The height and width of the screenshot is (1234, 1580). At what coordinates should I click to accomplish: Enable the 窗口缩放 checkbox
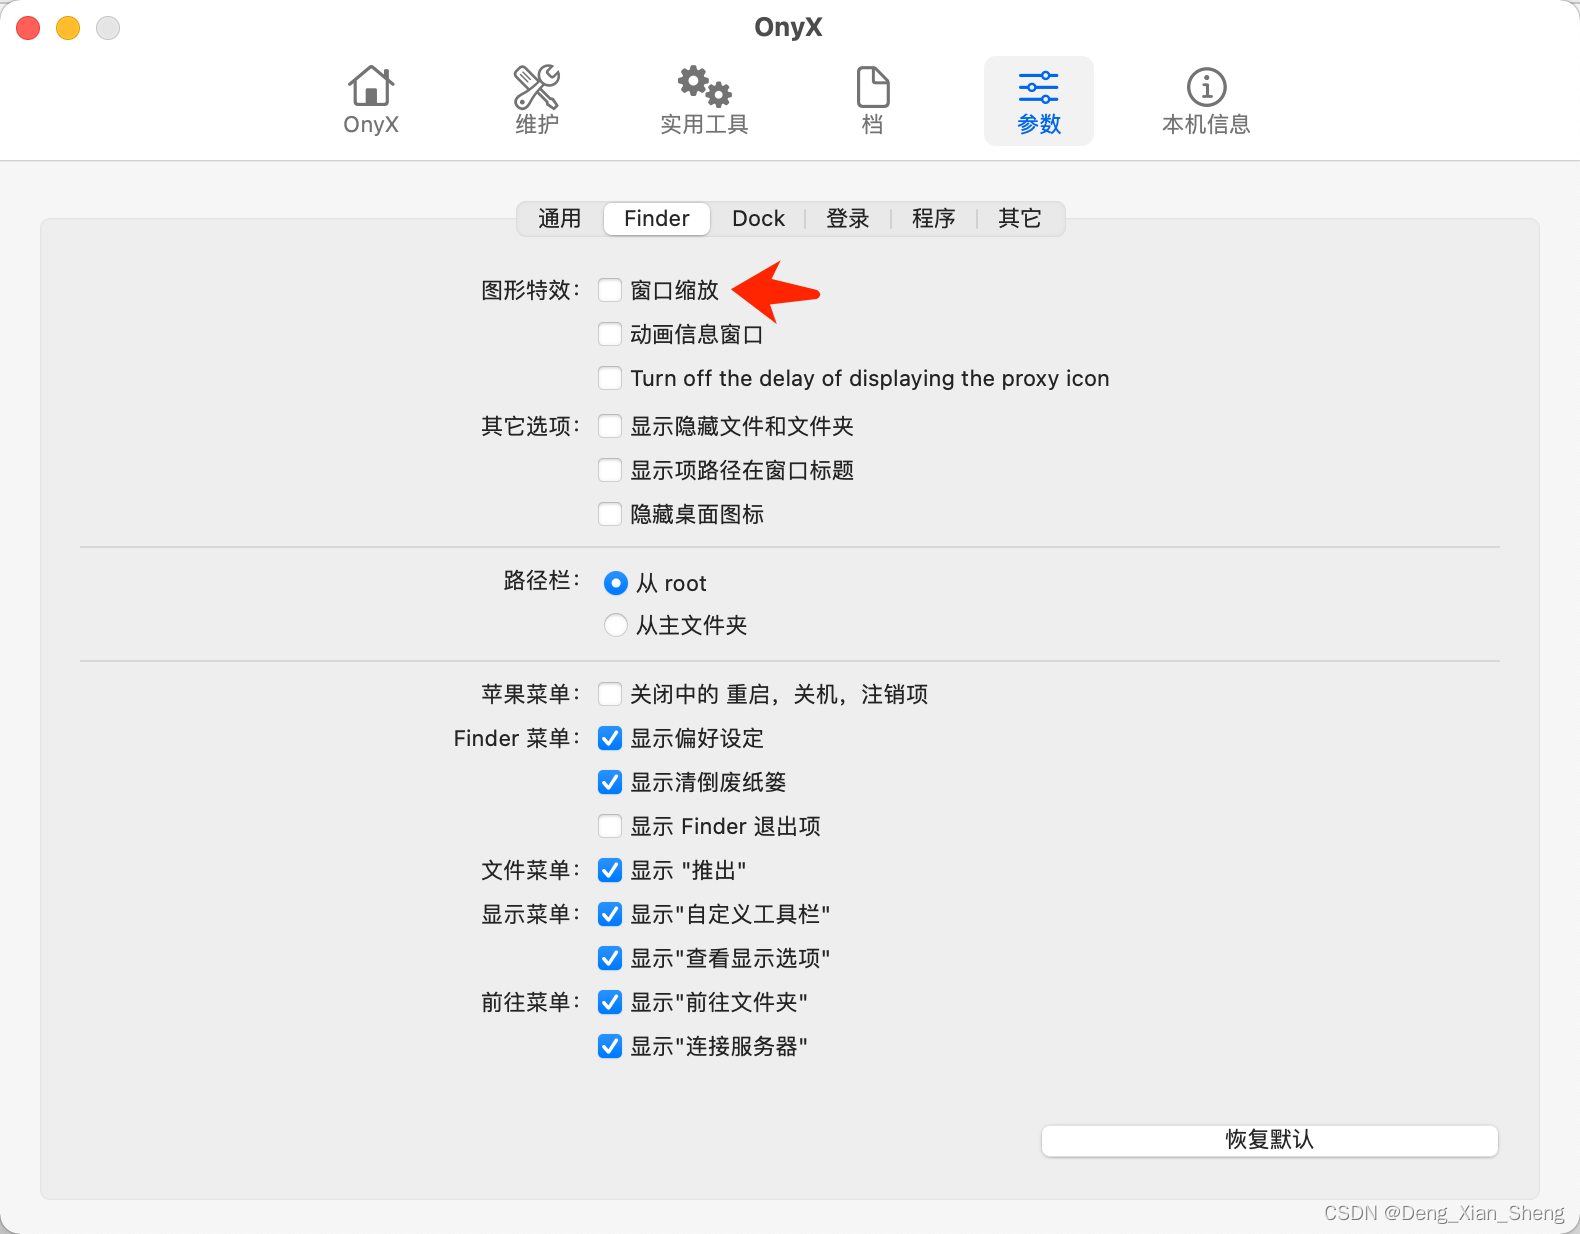click(610, 290)
